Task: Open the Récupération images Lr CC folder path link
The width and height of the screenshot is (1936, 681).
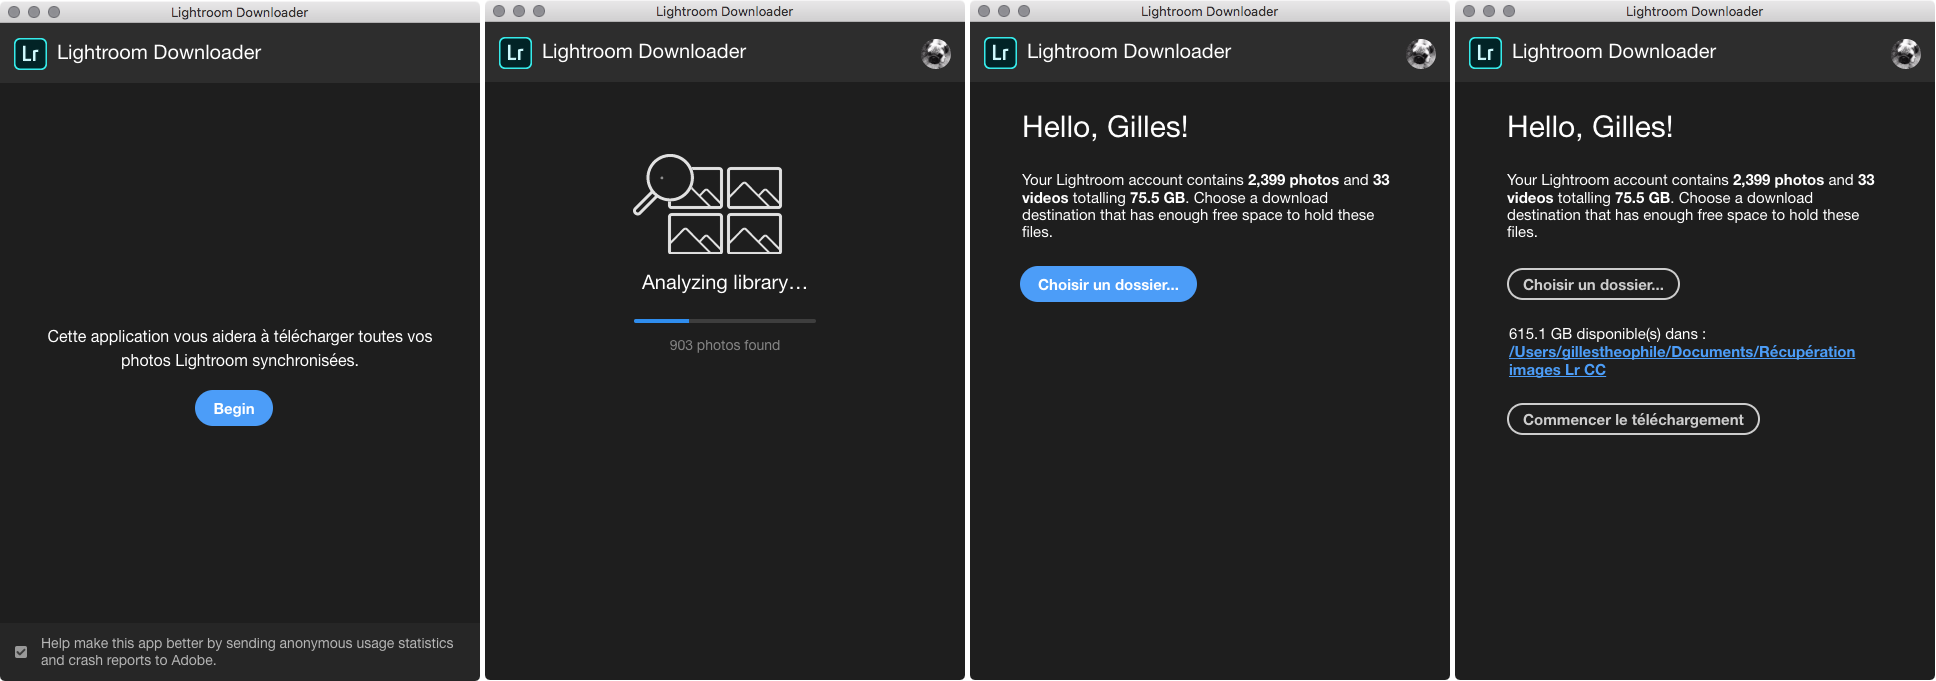Action: (1682, 361)
